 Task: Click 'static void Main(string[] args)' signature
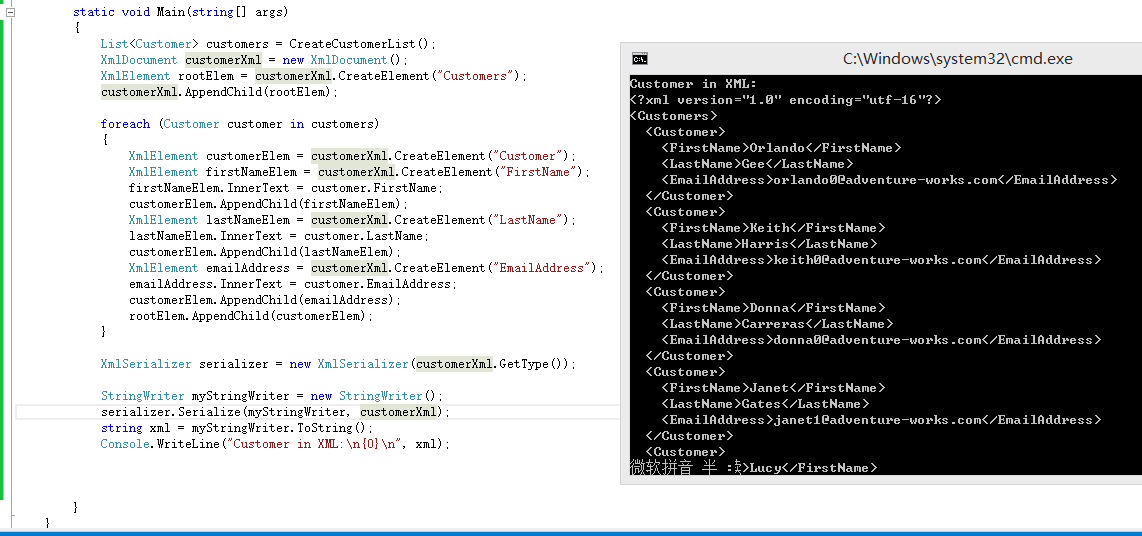[181, 12]
